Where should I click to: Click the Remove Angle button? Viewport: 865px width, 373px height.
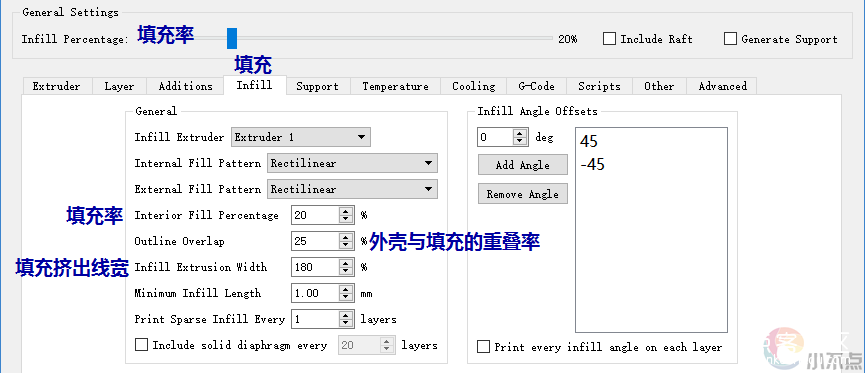pyautogui.click(x=522, y=194)
